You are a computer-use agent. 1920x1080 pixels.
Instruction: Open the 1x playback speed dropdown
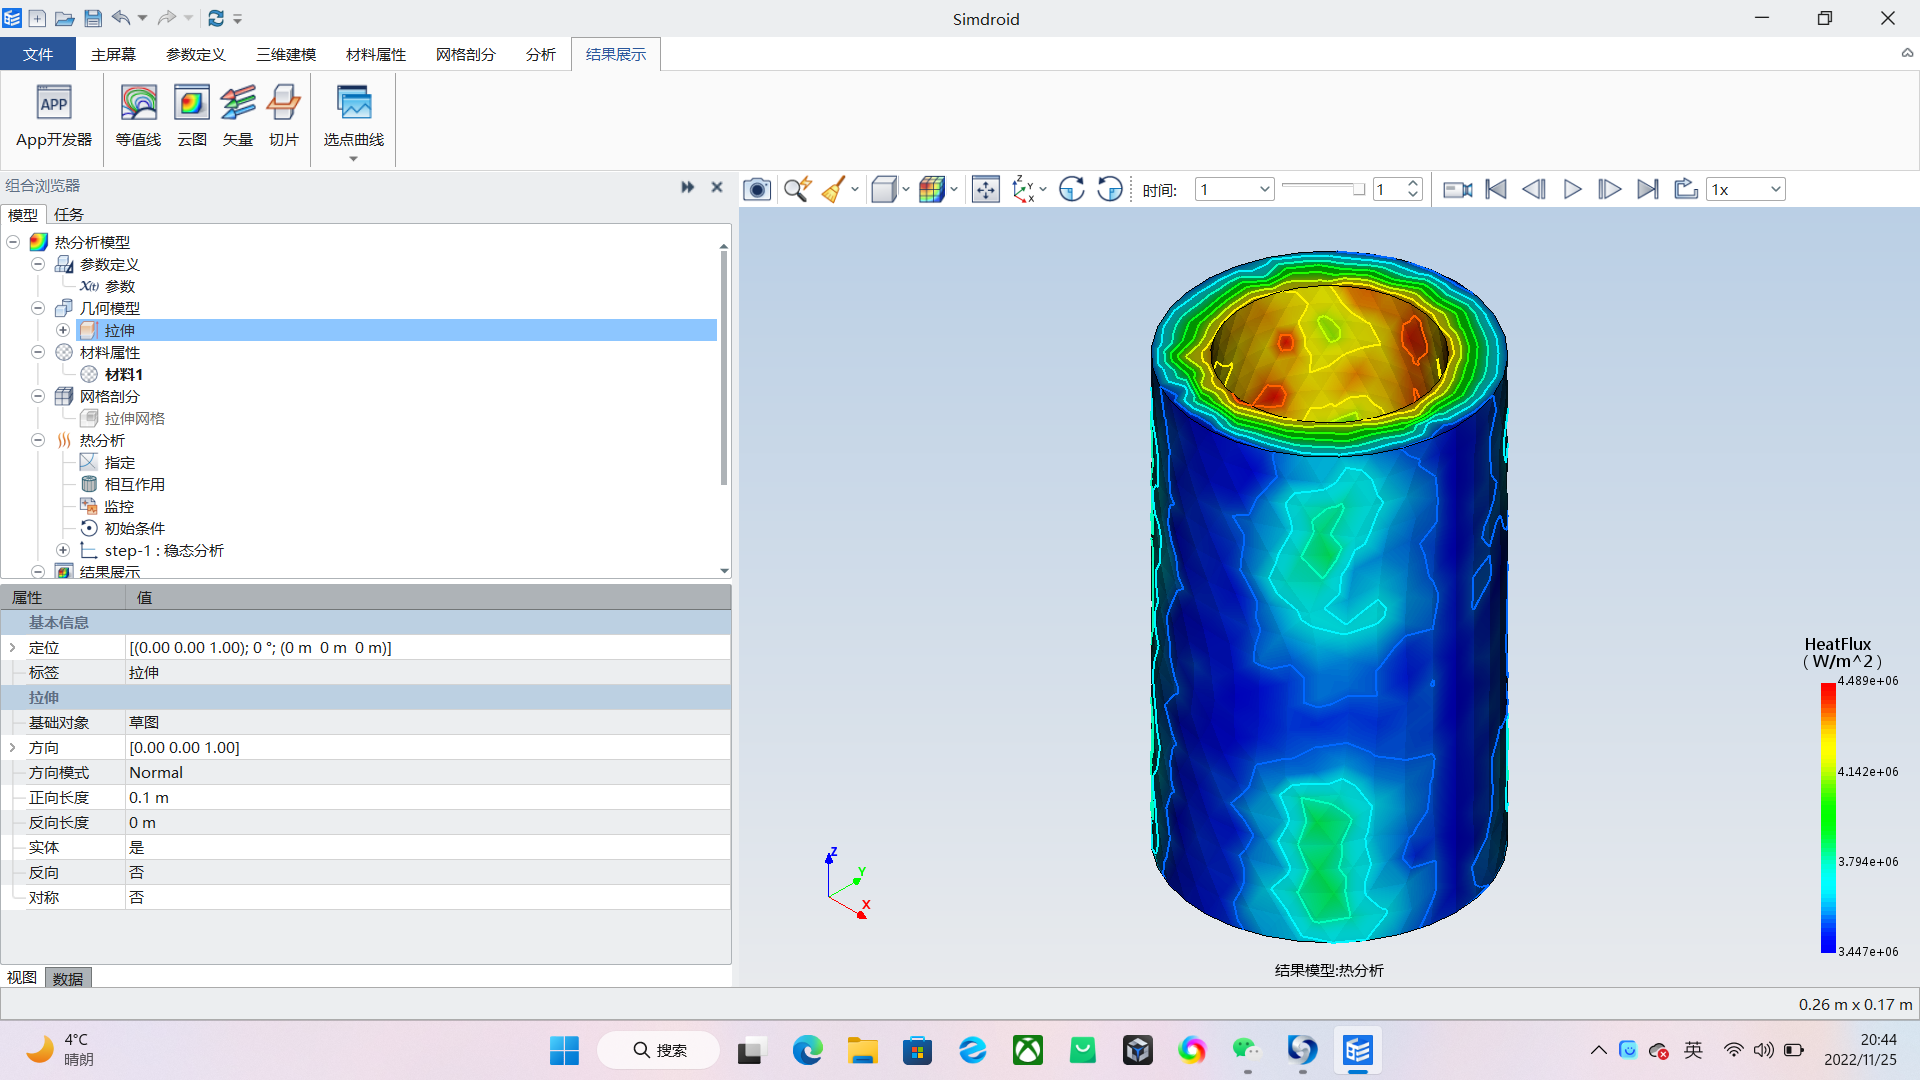tap(1746, 189)
